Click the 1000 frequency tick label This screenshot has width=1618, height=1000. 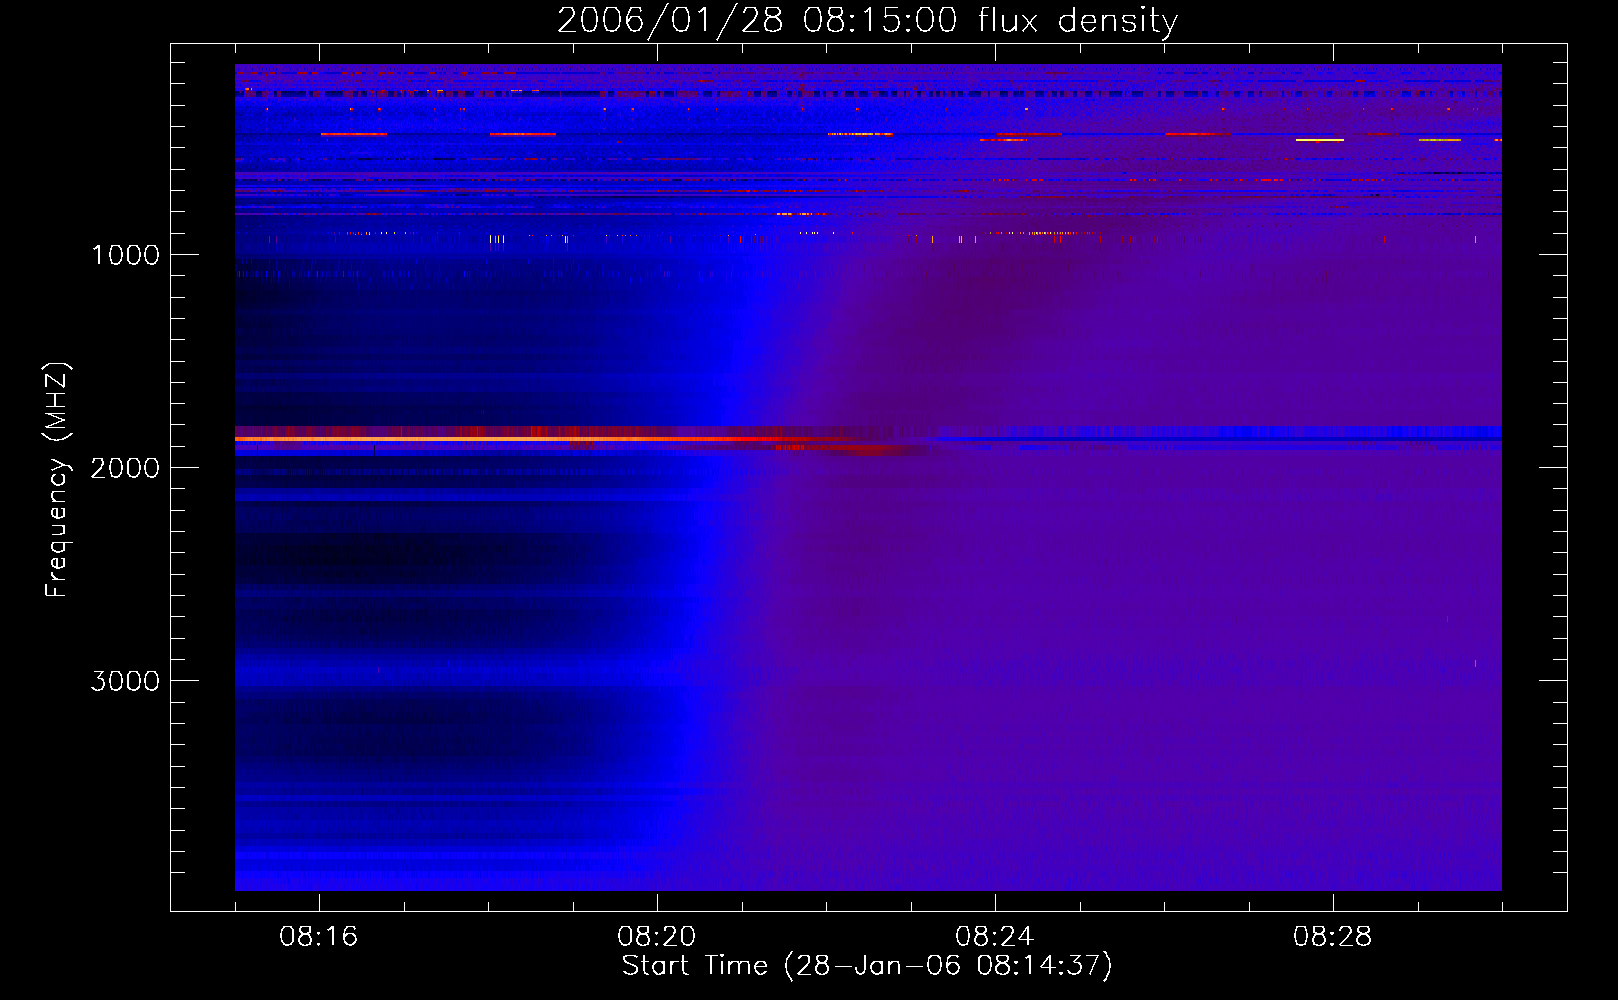(x=125, y=255)
